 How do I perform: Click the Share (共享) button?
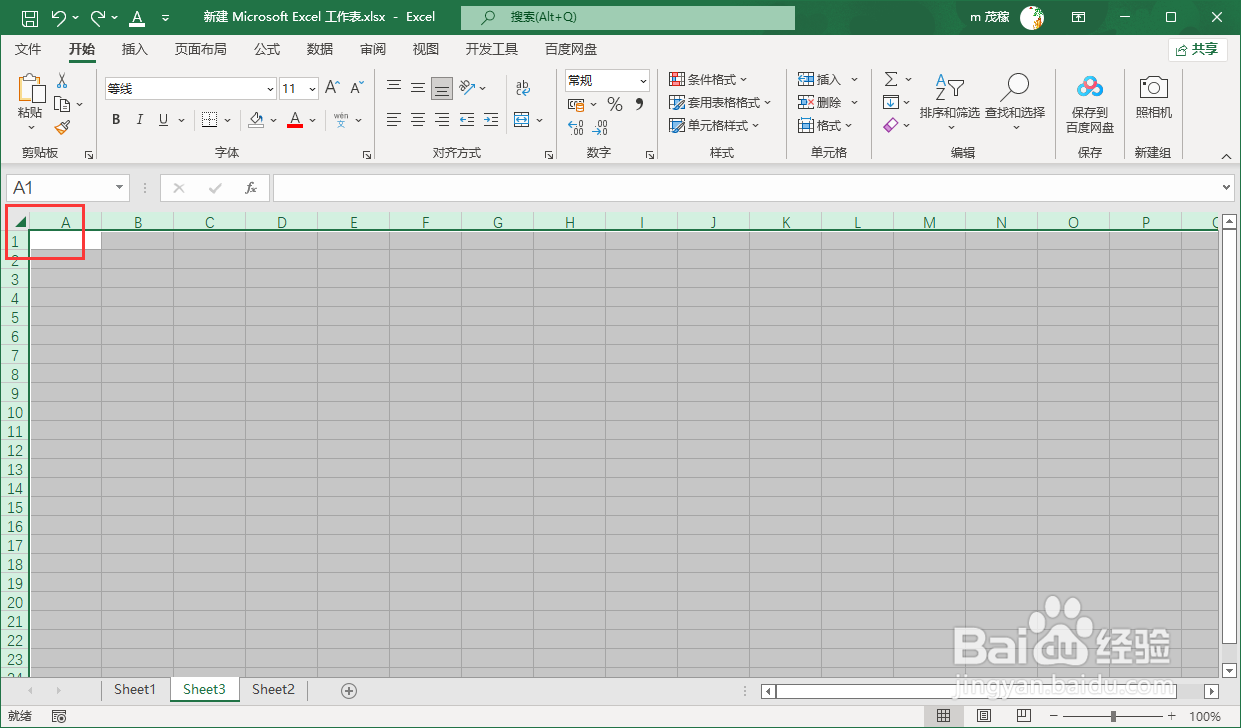point(1197,49)
